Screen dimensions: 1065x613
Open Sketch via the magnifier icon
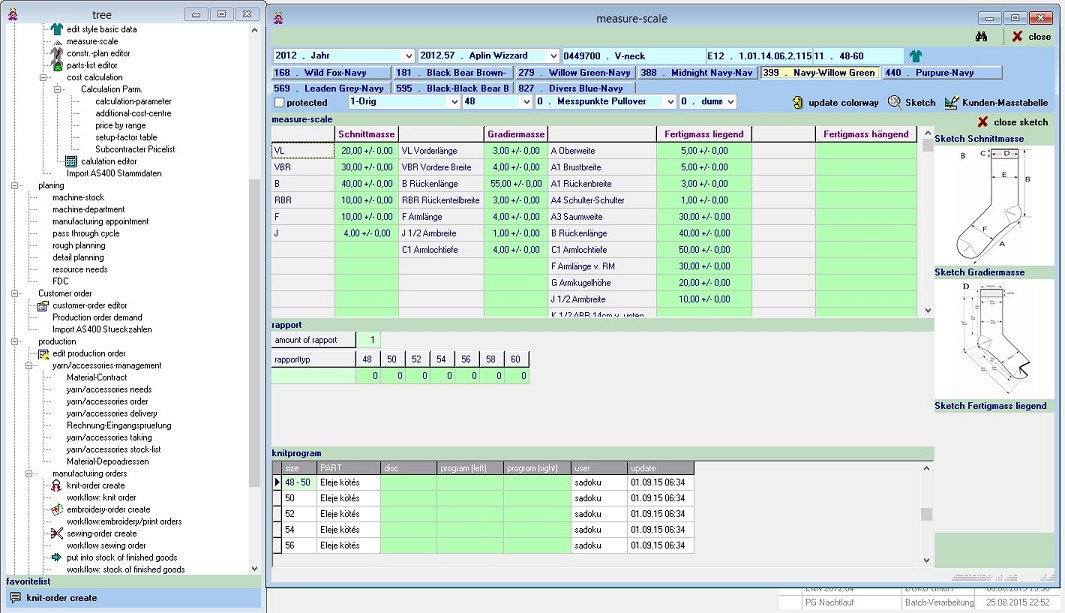click(x=894, y=102)
